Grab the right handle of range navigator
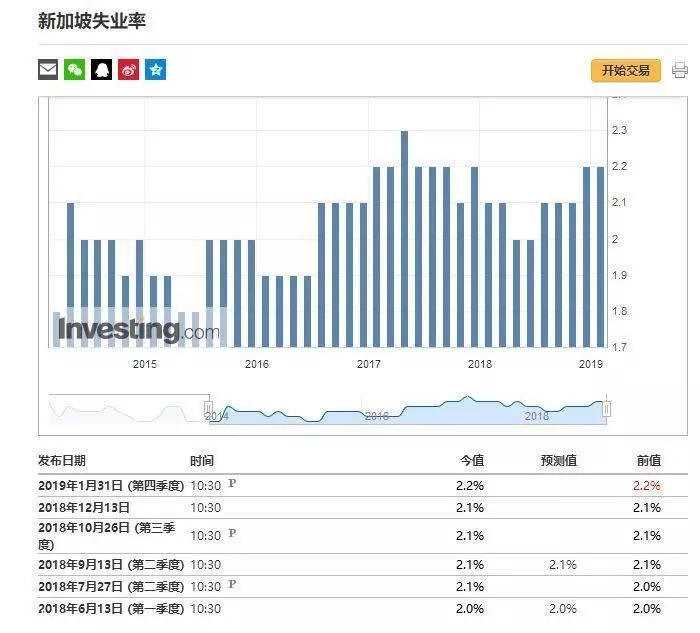Screen dimensions: 700x633 pyautogui.click(x=606, y=408)
